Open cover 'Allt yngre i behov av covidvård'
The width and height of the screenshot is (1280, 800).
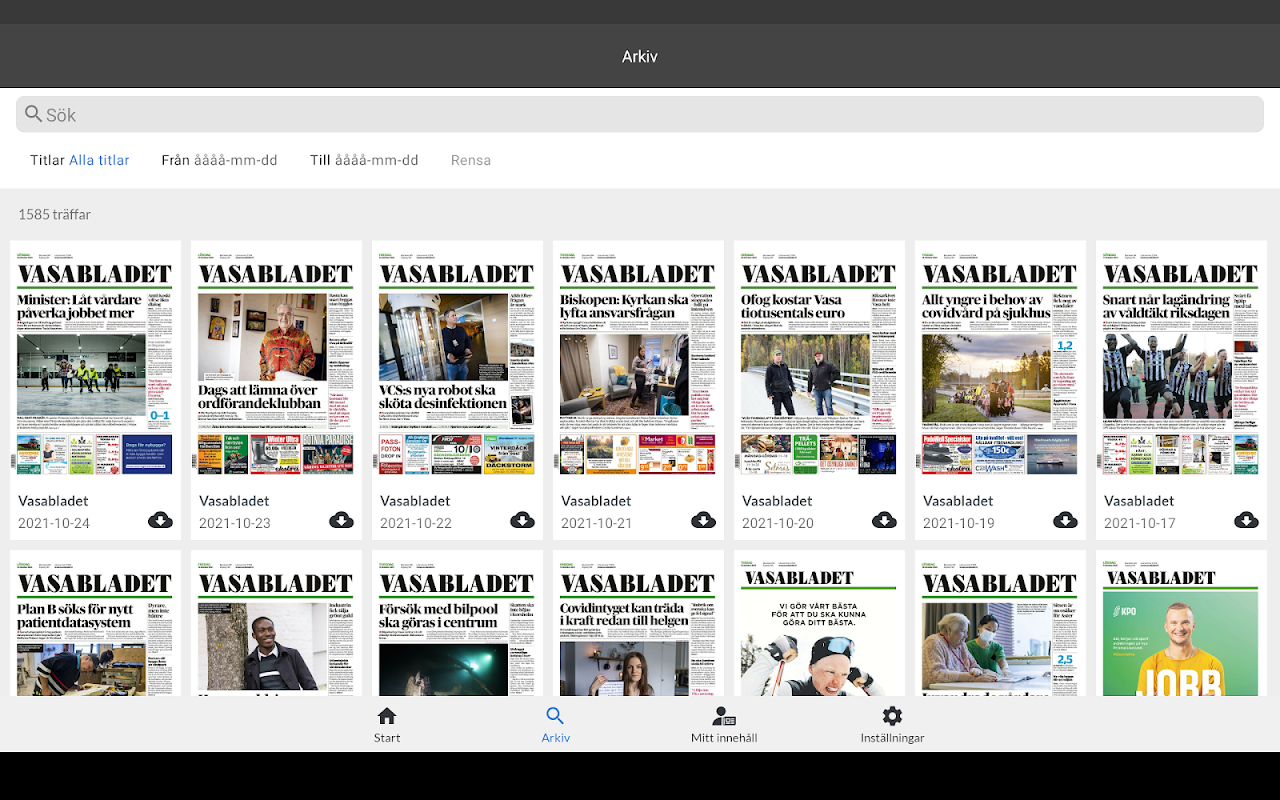[1000, 362]
